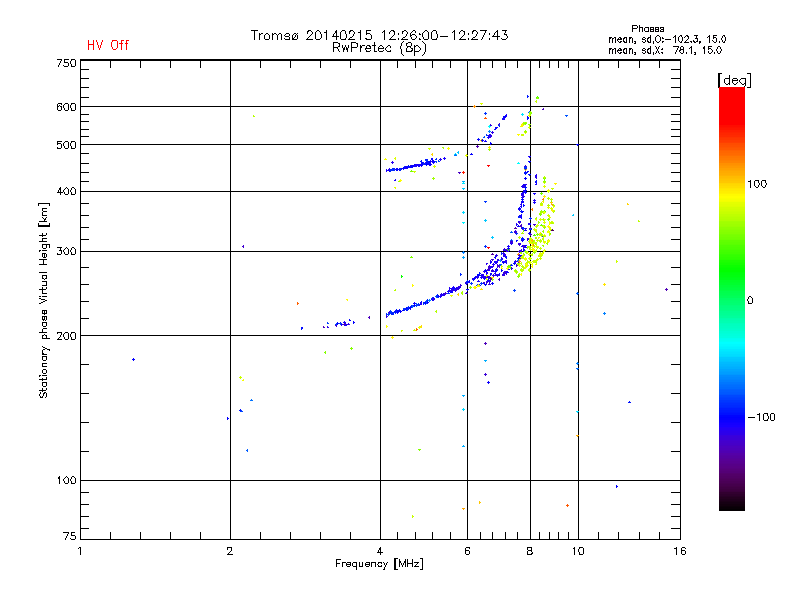
Task: Click the Frequency [MHz] axis title
Action: click(379, 564)
